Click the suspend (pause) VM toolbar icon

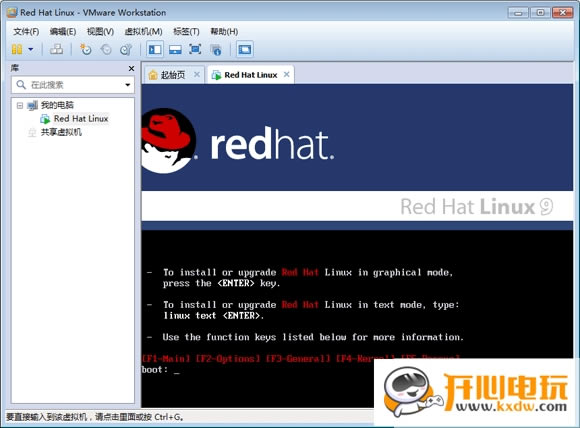pos(17,49)
